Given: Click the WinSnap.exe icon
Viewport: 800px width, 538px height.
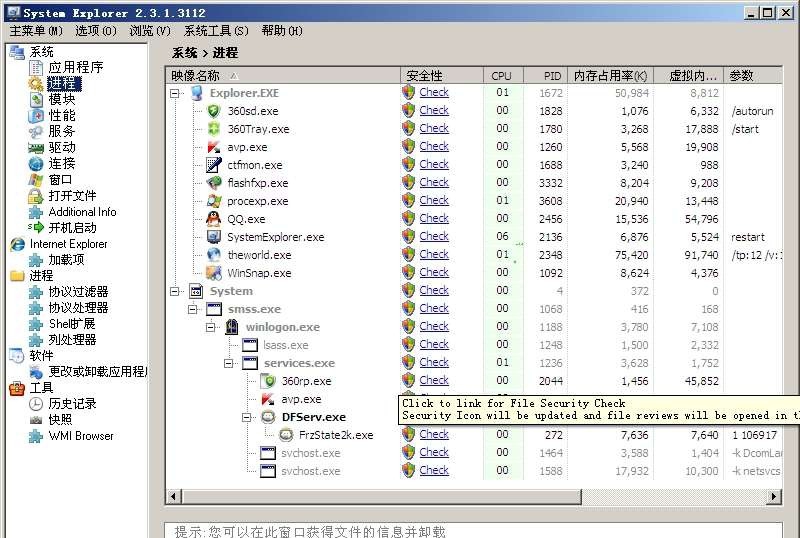Looking at the screenshot, I should click(x=213, y=273).
